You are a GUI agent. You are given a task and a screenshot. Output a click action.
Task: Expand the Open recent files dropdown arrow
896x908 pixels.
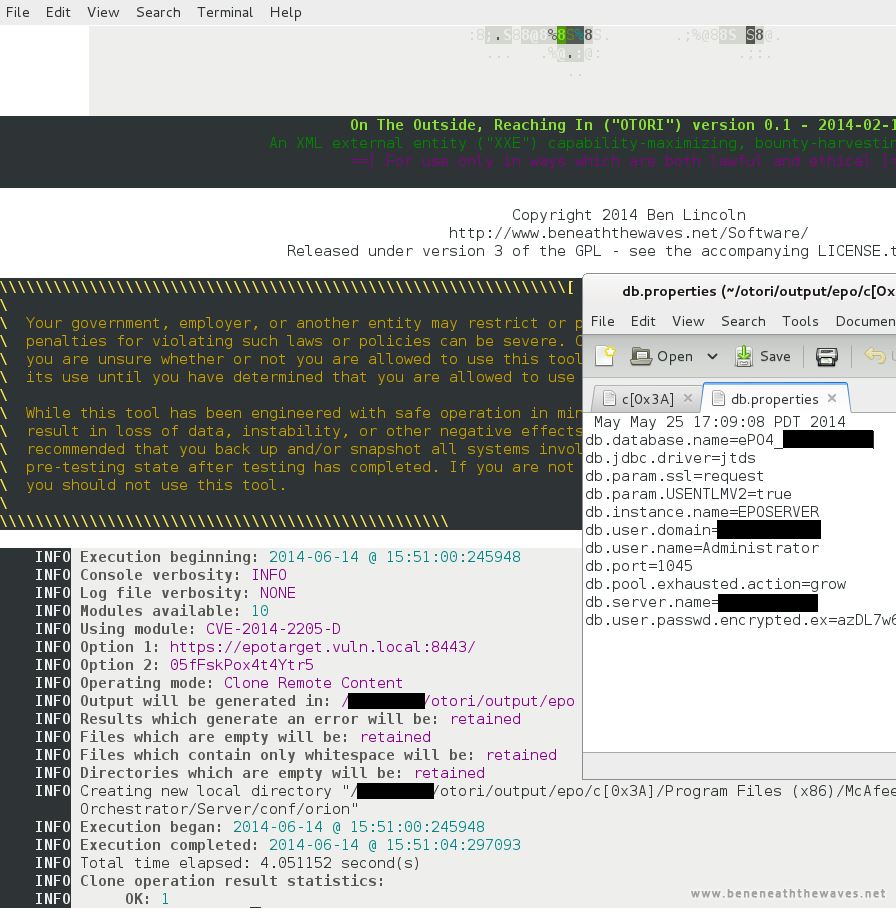point(712,356)
